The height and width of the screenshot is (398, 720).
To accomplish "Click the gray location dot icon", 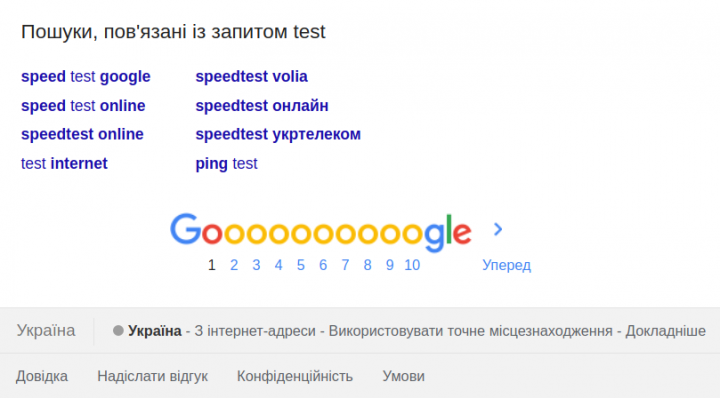I will [118, 331].
